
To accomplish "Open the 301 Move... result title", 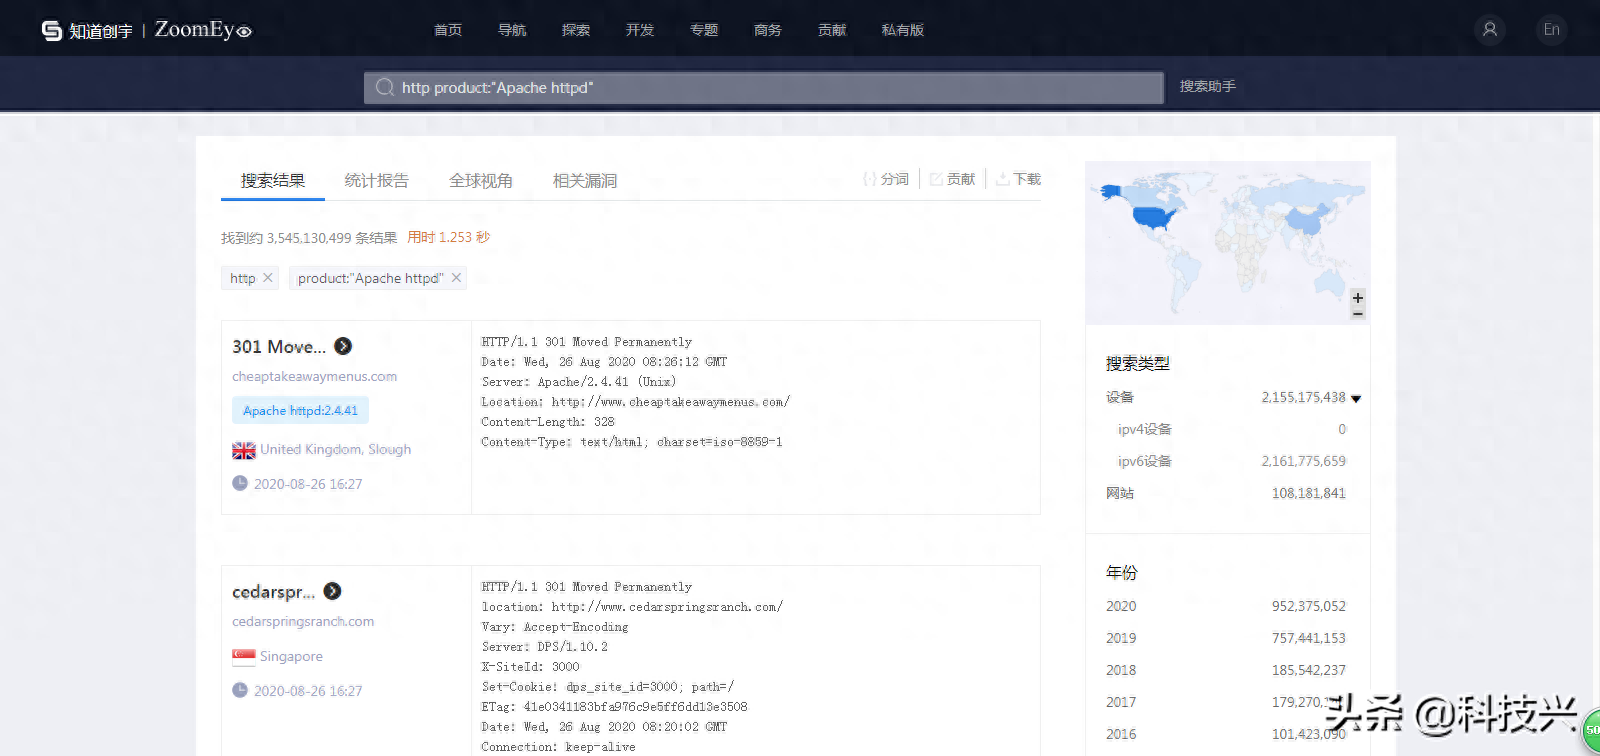I will coord(279,347).
